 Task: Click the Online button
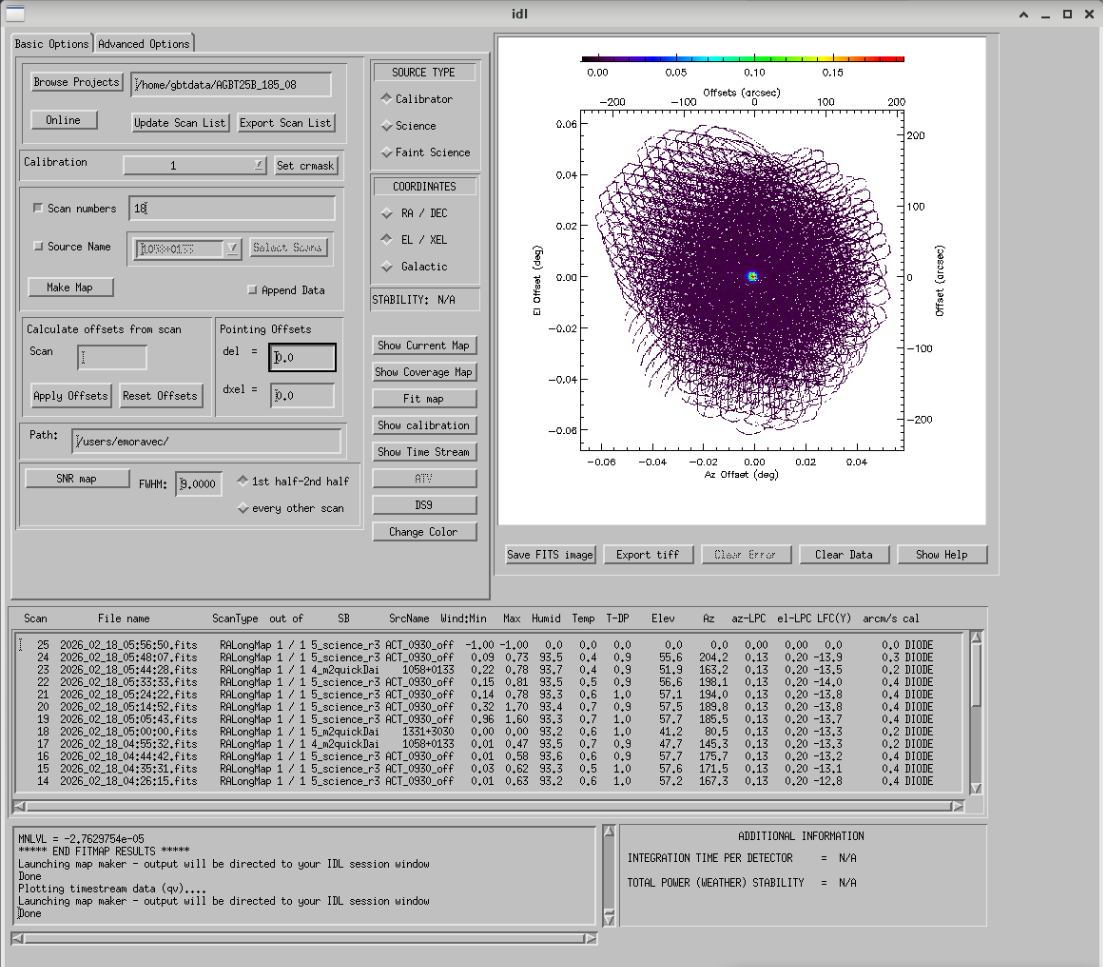[x=63, y=120]
